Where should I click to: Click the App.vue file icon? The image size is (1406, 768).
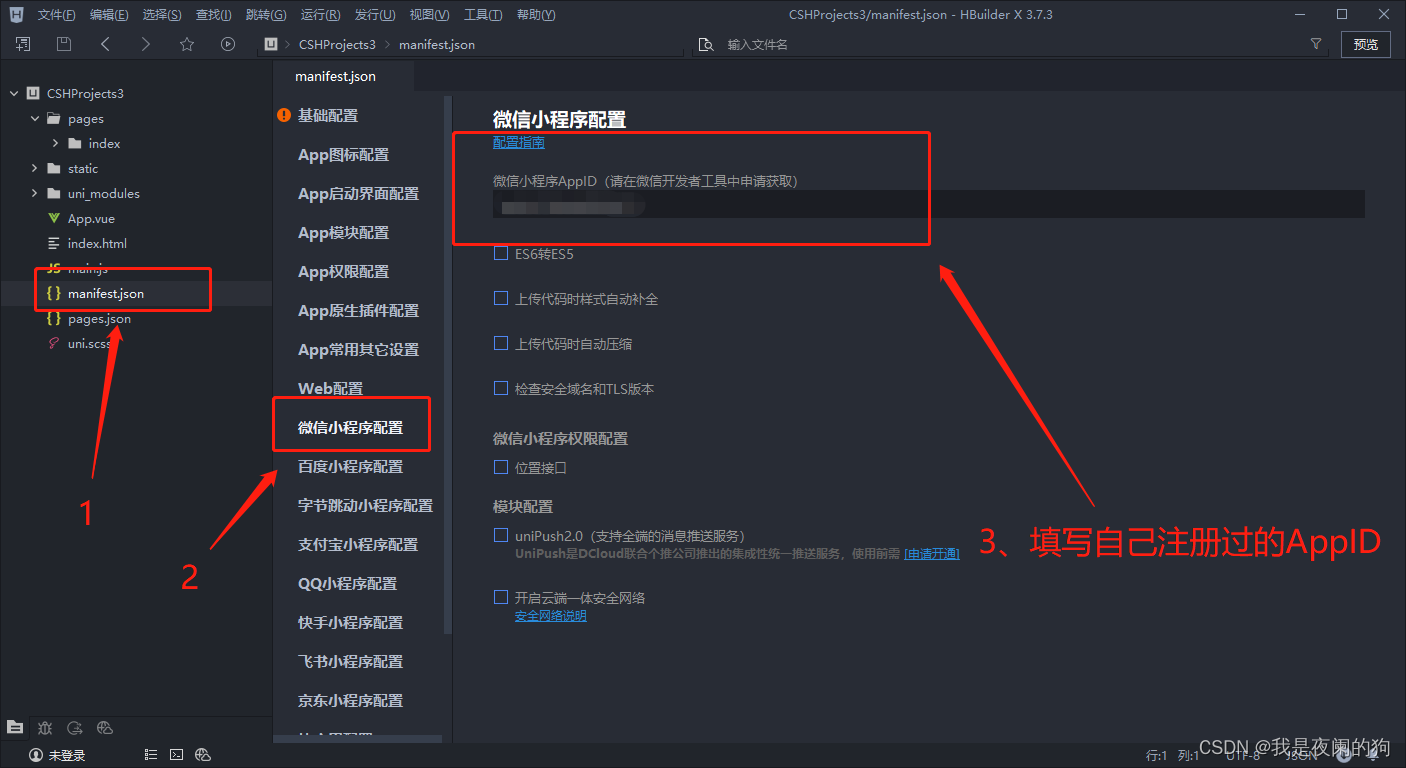[x=54, y=218]
